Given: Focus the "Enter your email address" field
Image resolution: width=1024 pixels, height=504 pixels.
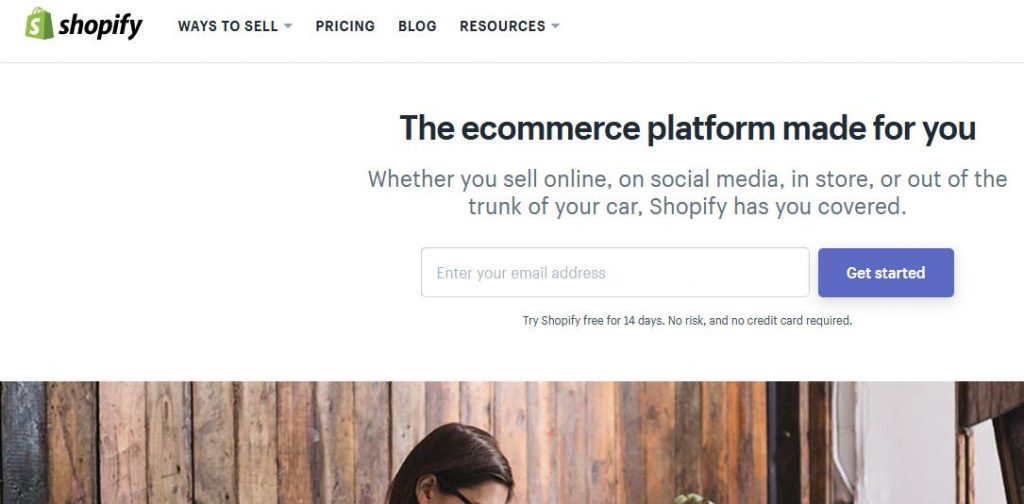Looking at the screenshot, I should (x=614, y=273).
